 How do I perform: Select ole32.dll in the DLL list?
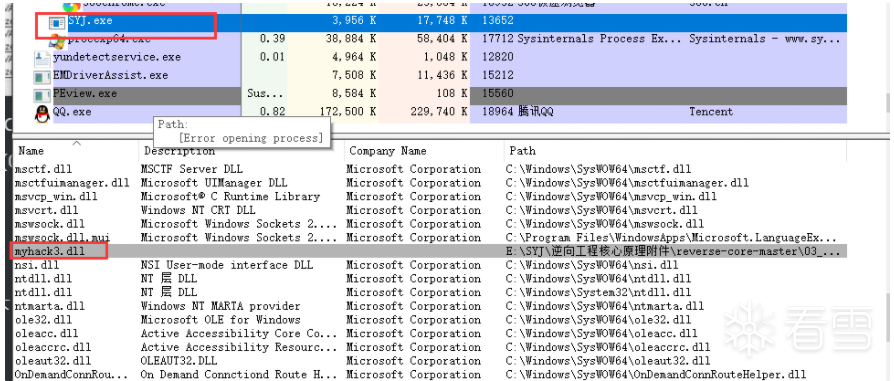(43, 320)
